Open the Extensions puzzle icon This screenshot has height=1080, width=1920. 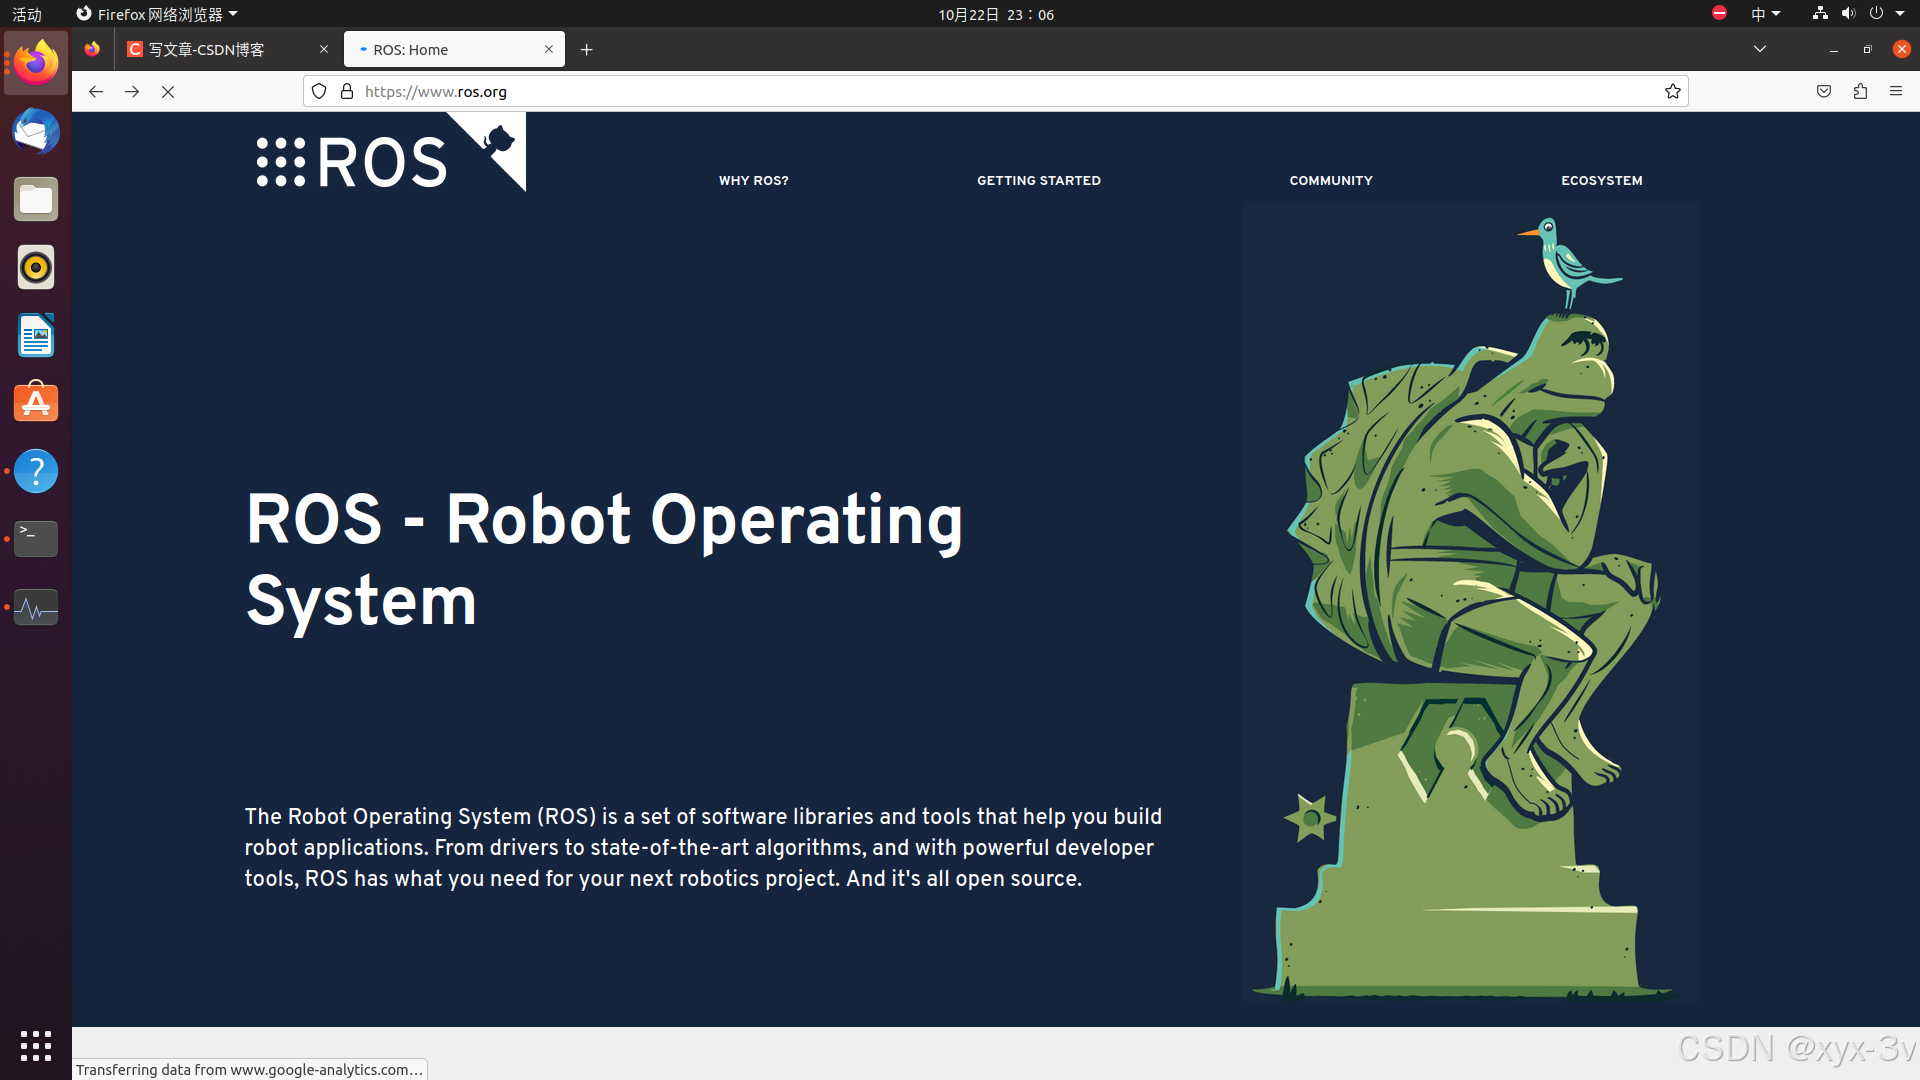1860,91
